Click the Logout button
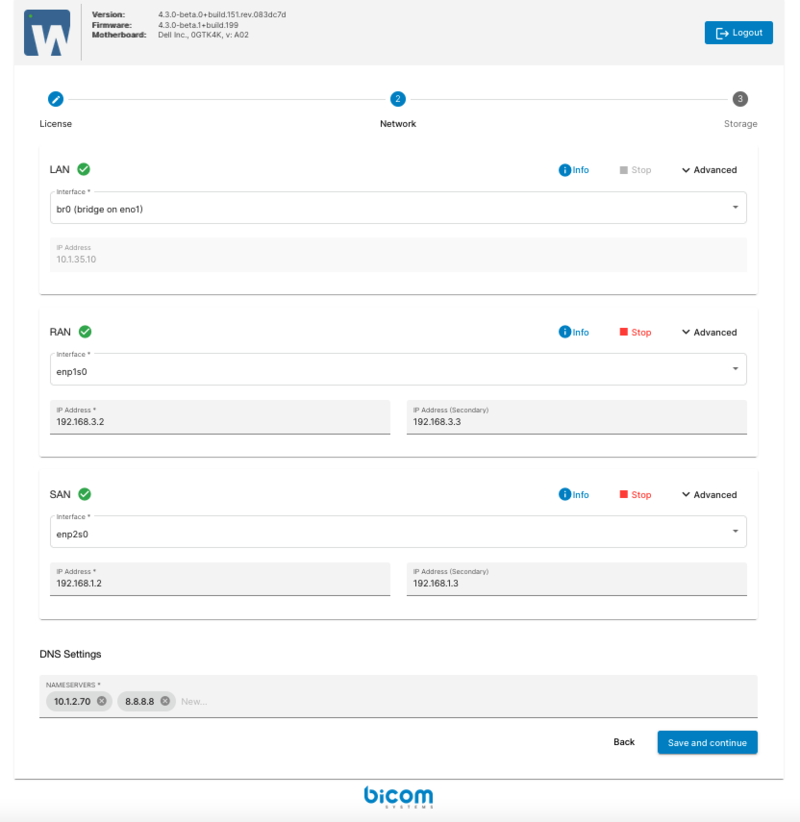This screenshot has width=800, height=822. pos(738,33)
